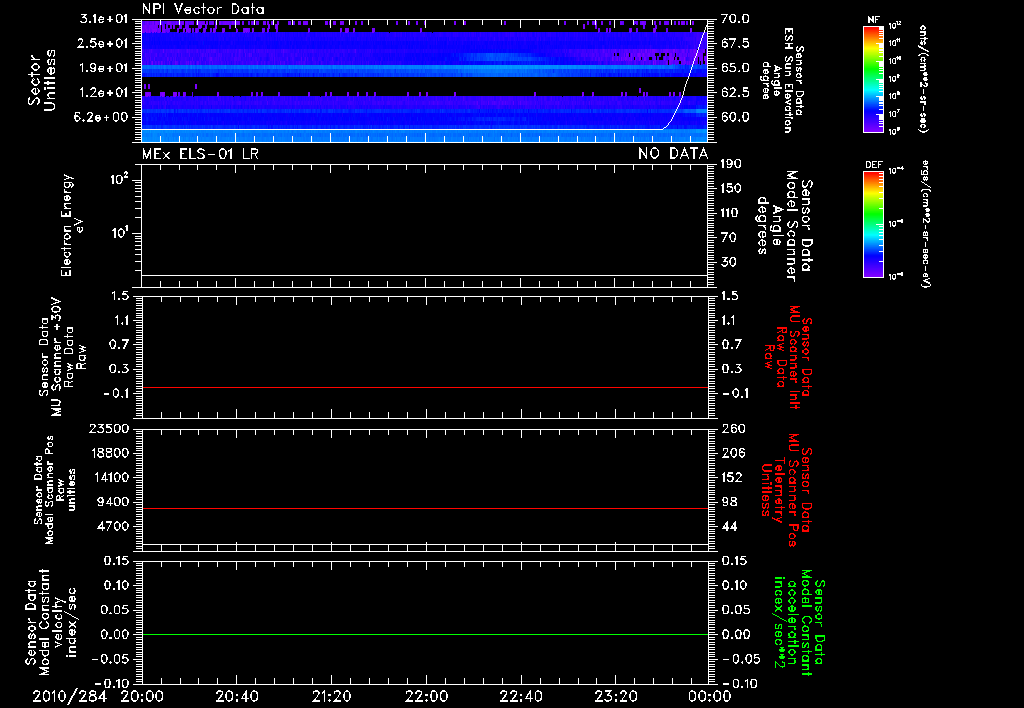Click the 18800 scanner position tick label
This screenshot has width=1024, height=708.
110,453
